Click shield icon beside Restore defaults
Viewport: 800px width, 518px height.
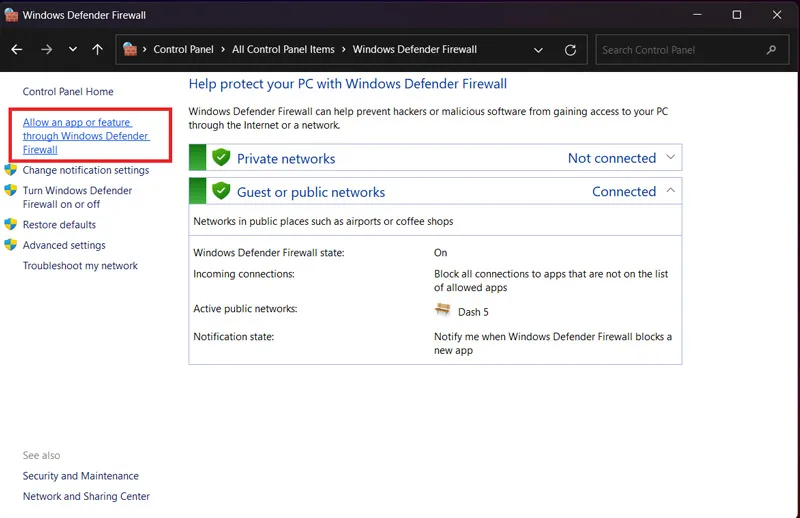pyautogui.click(x=11, y=225)
